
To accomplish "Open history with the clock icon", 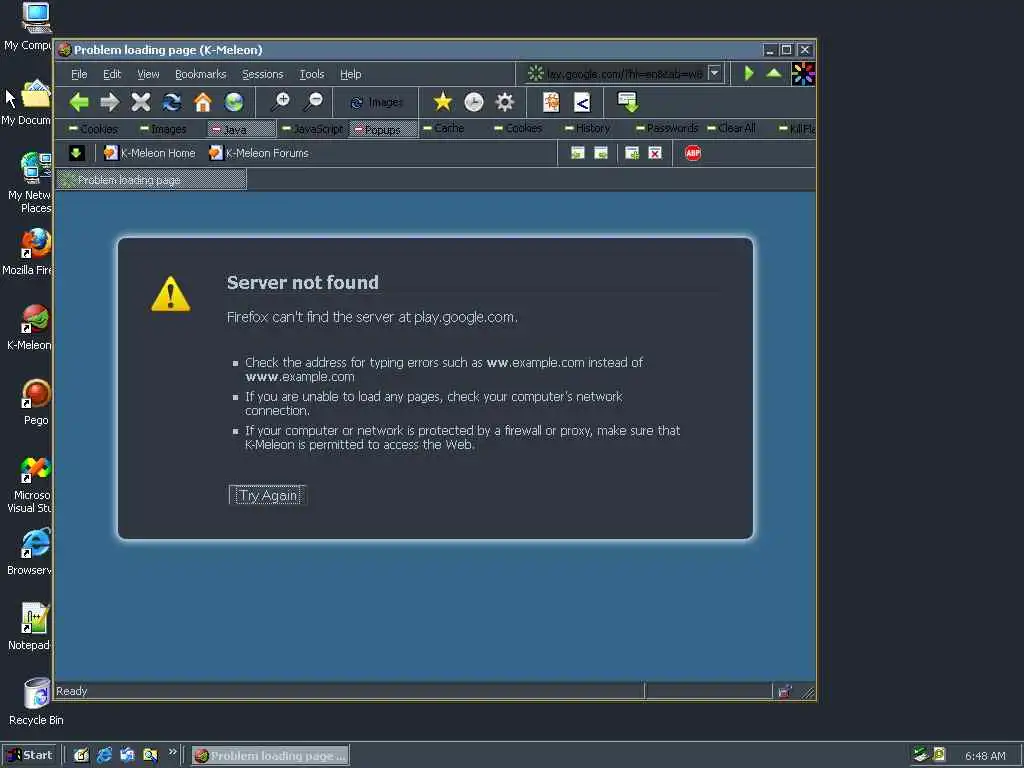I will pyautogui.click(x=473, y=102).
